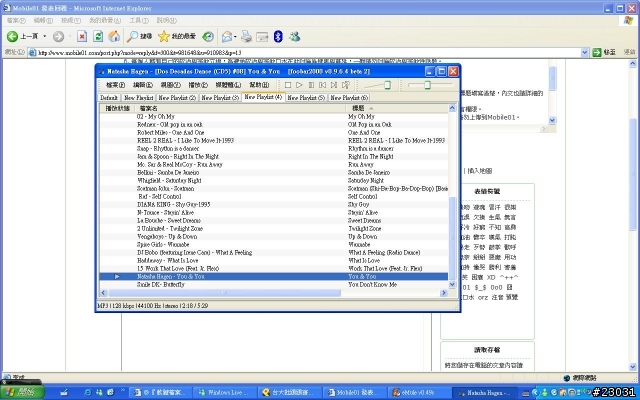Switch to New Playlist (5) tab
The image size is (640, 400).
pos(306,98)
